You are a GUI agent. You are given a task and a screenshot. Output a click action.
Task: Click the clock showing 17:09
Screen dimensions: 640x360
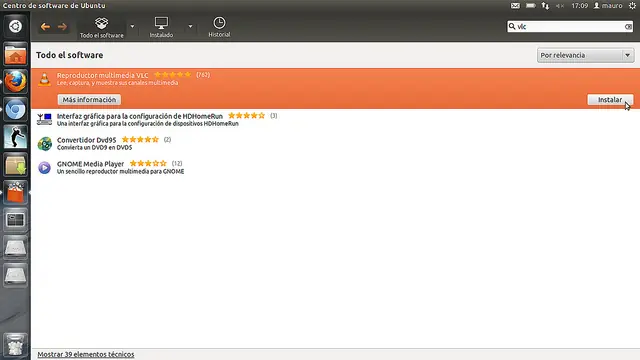580,6
